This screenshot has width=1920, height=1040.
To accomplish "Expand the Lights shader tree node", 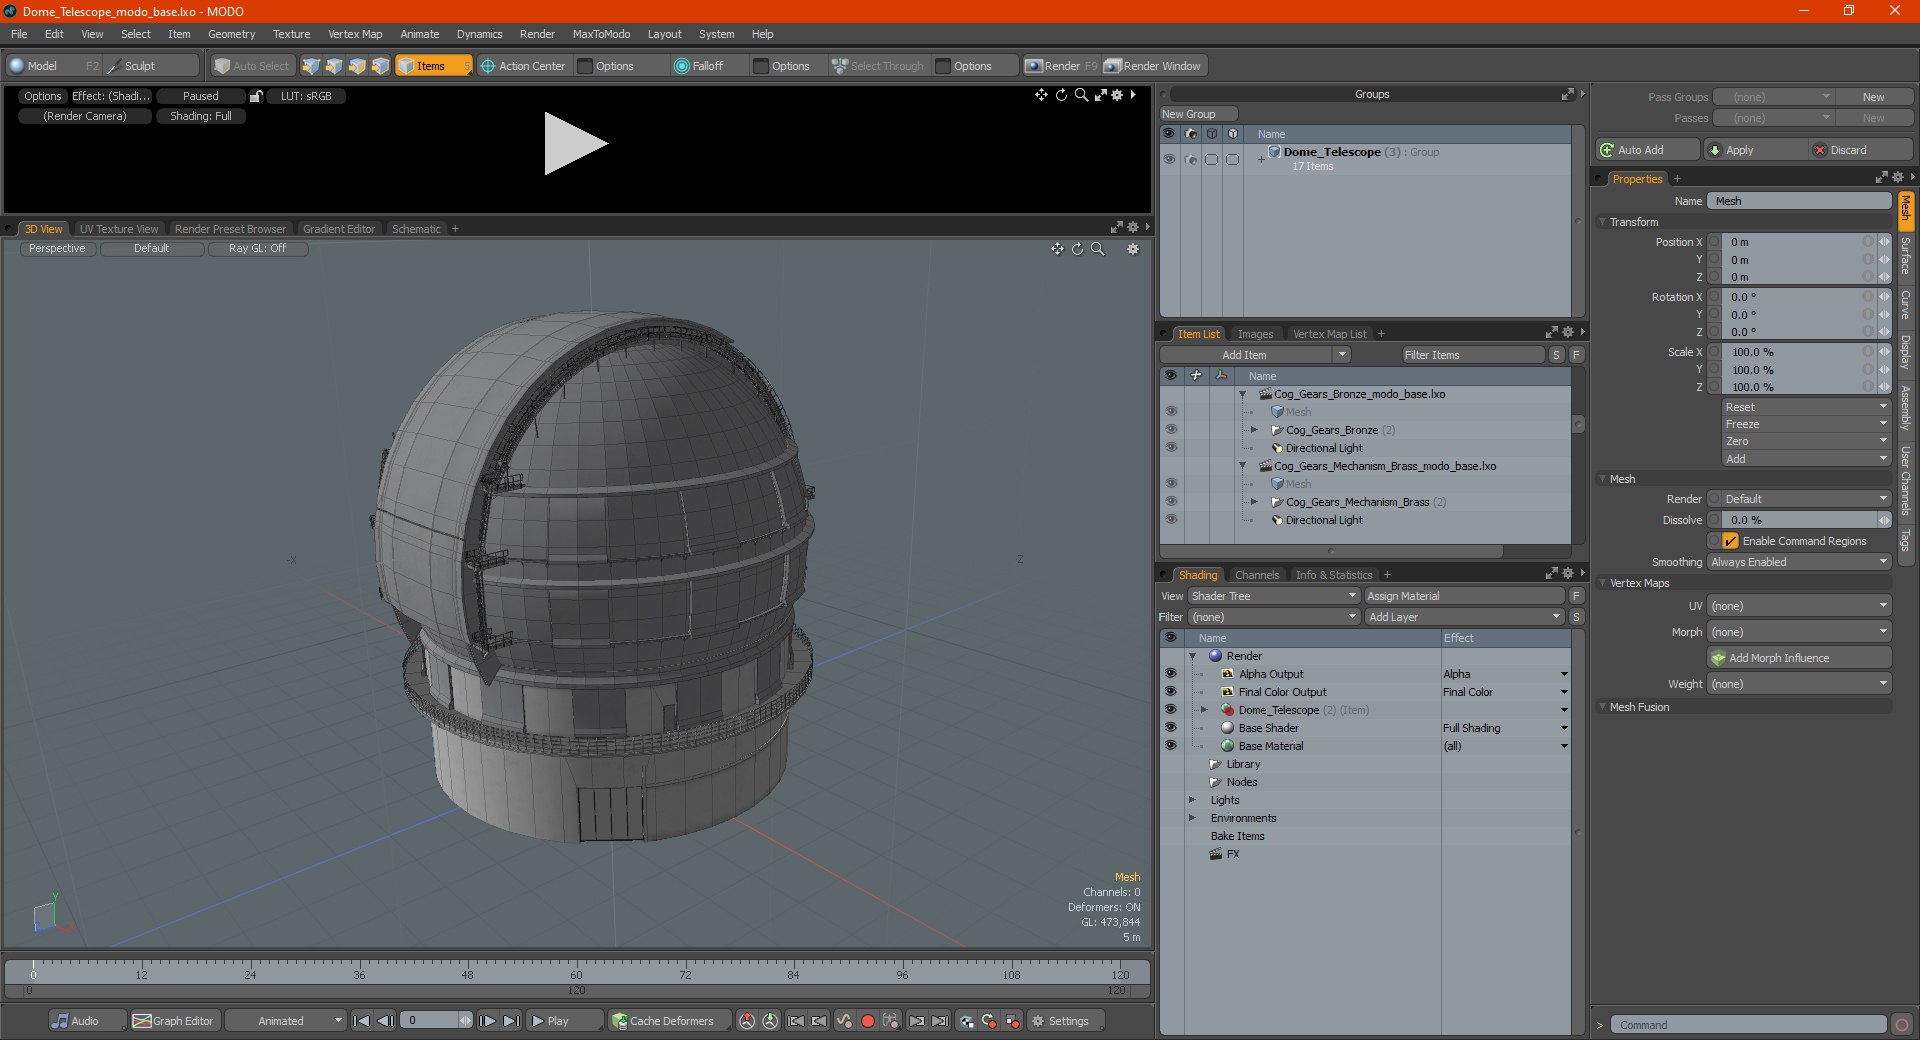I will tap(1192, 800).
